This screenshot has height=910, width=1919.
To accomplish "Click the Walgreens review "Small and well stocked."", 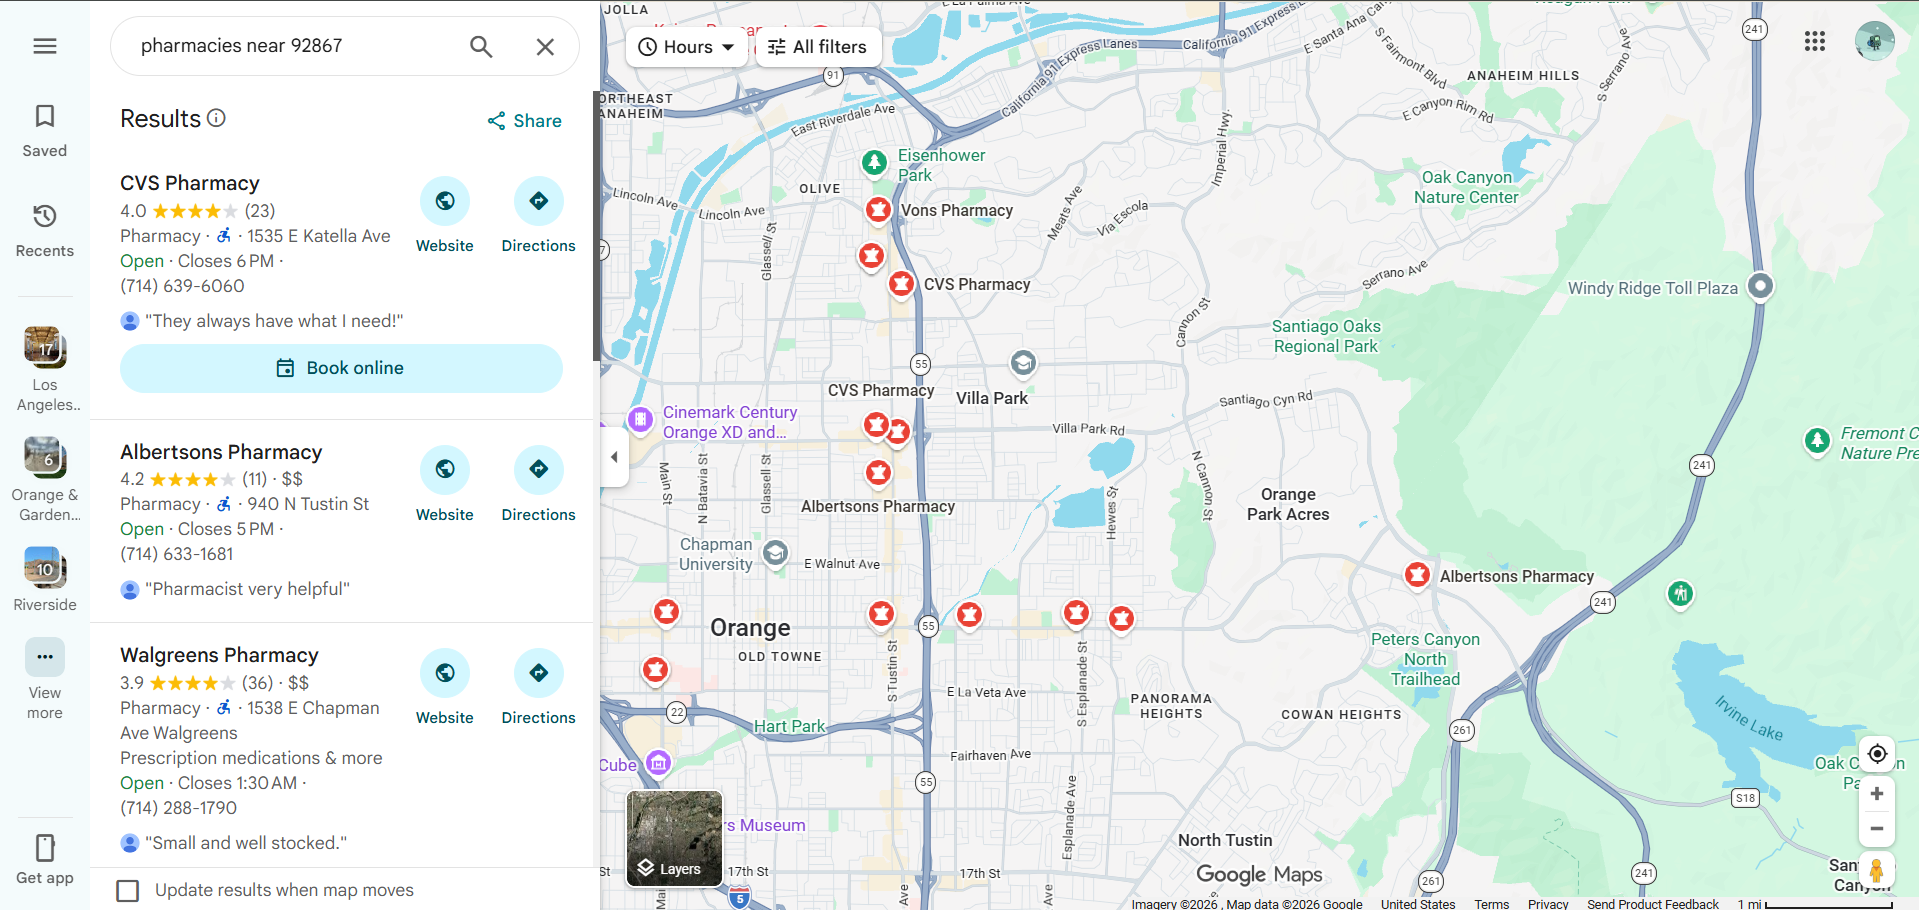I will coord(246,843).
